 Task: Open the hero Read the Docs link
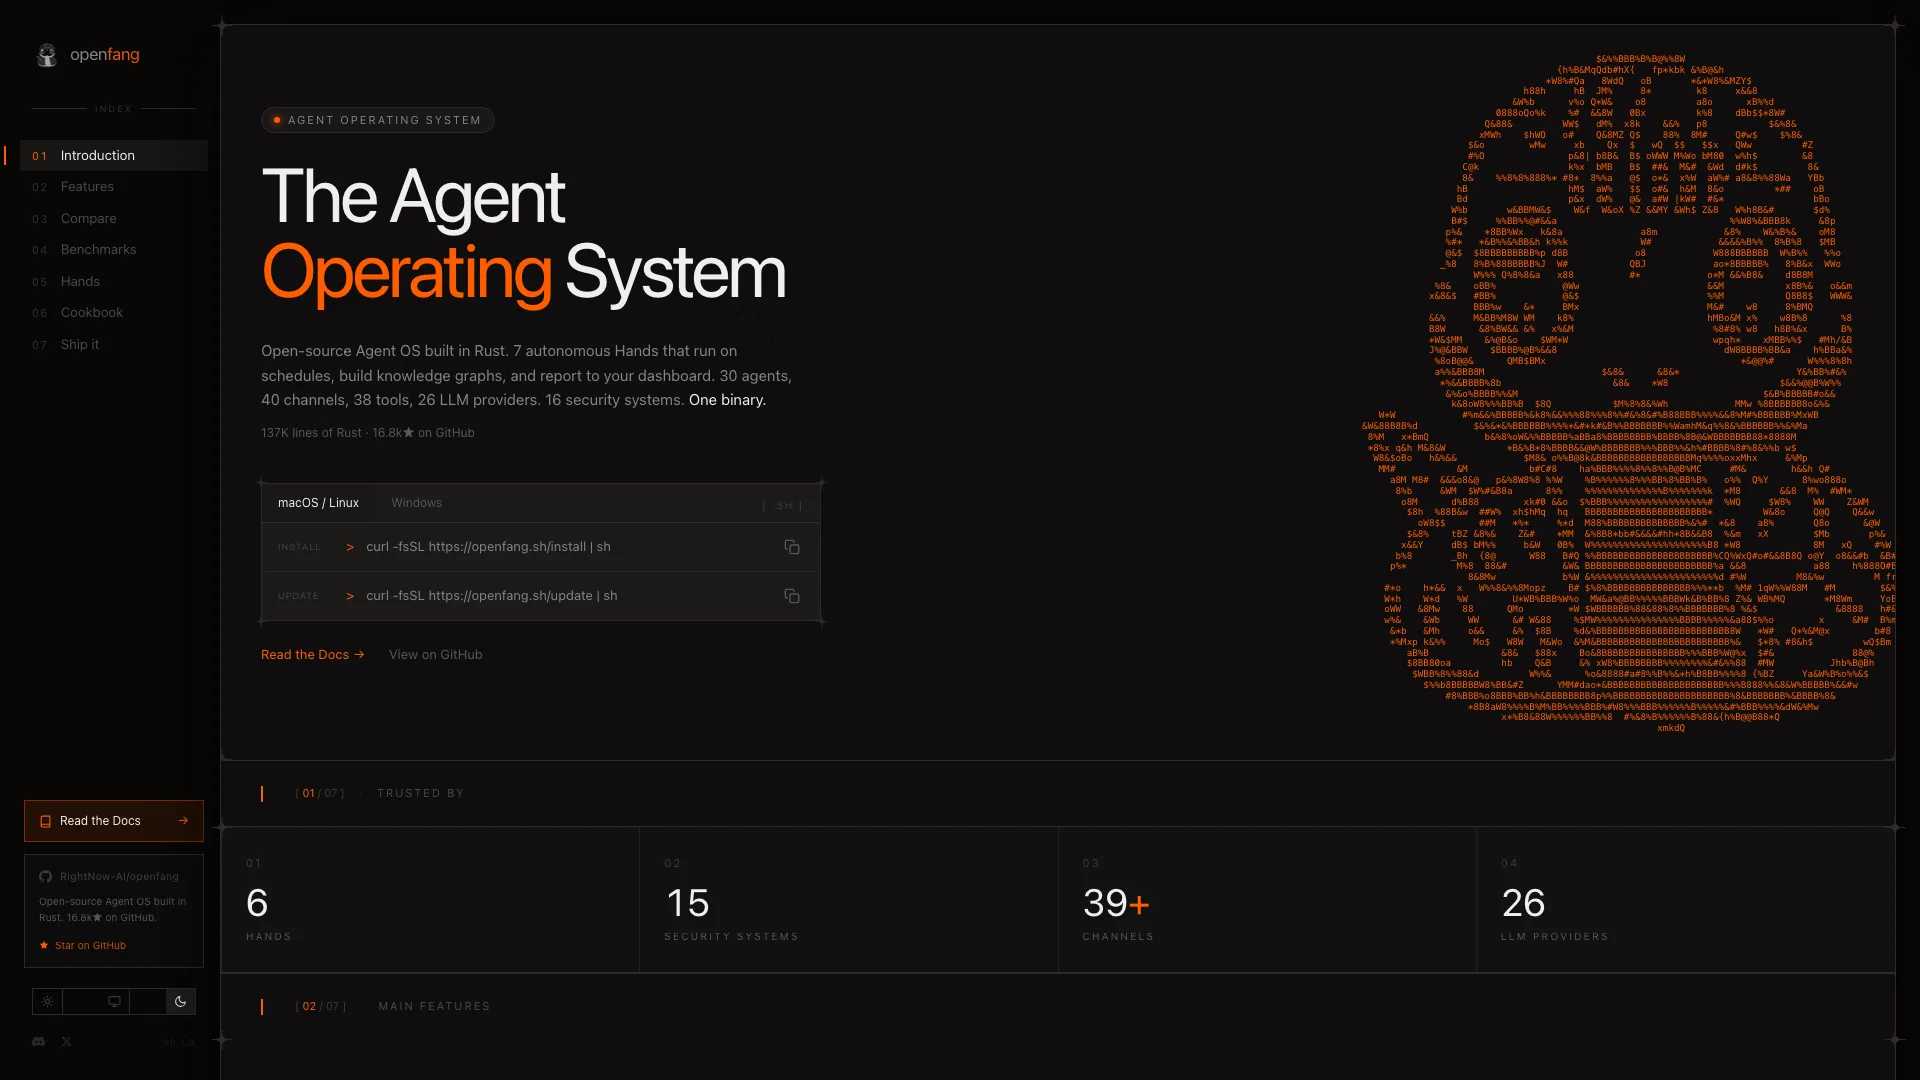[x=313, y=655]
